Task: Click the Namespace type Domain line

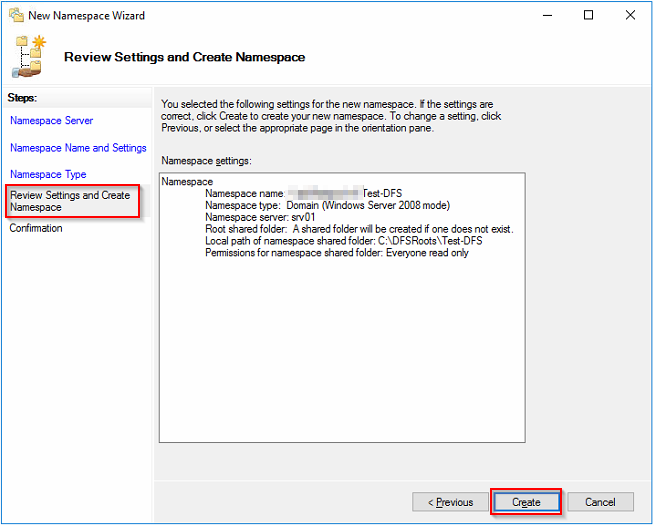Action: pos(327,205)
